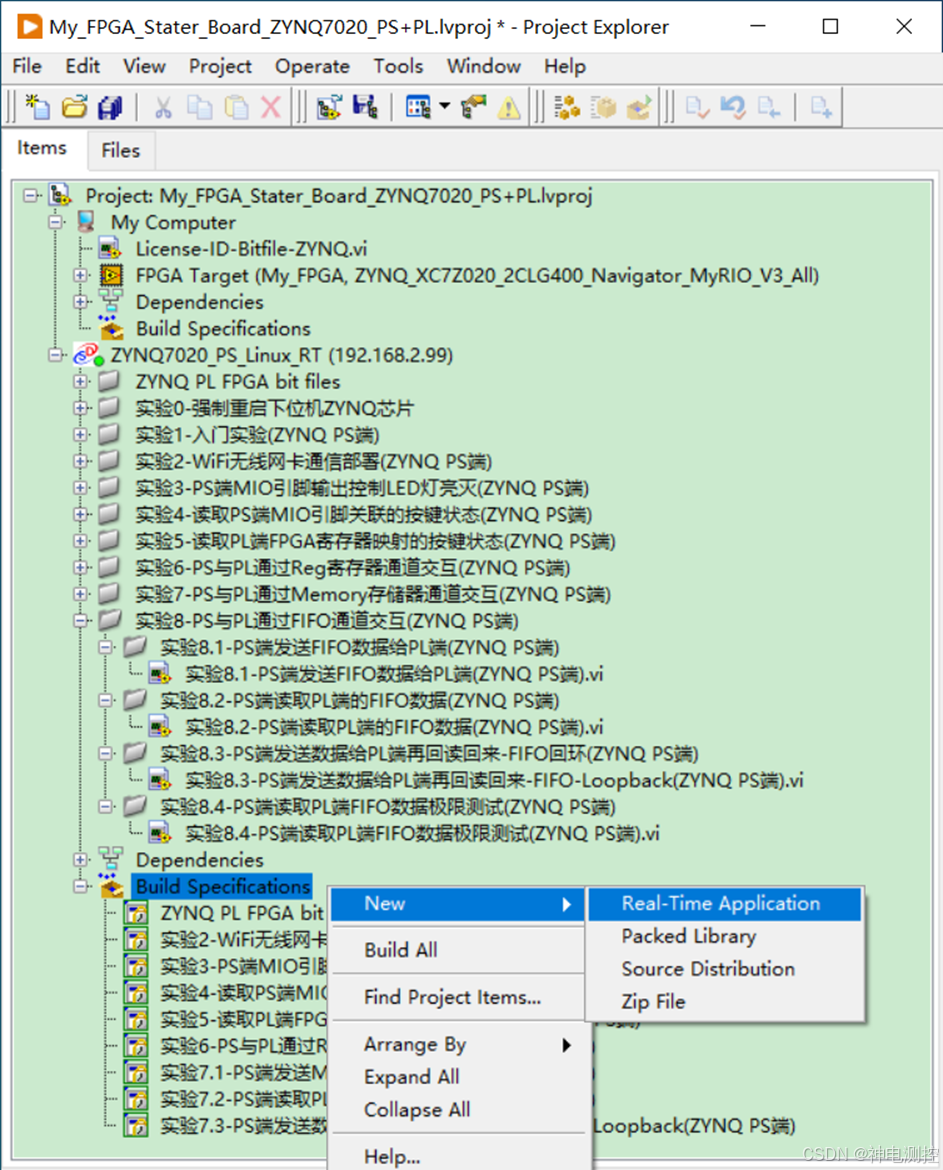
Task: Click the ZYNQ7020_PS_Linux_RT target icon
Action: click(x=88, y=355)
